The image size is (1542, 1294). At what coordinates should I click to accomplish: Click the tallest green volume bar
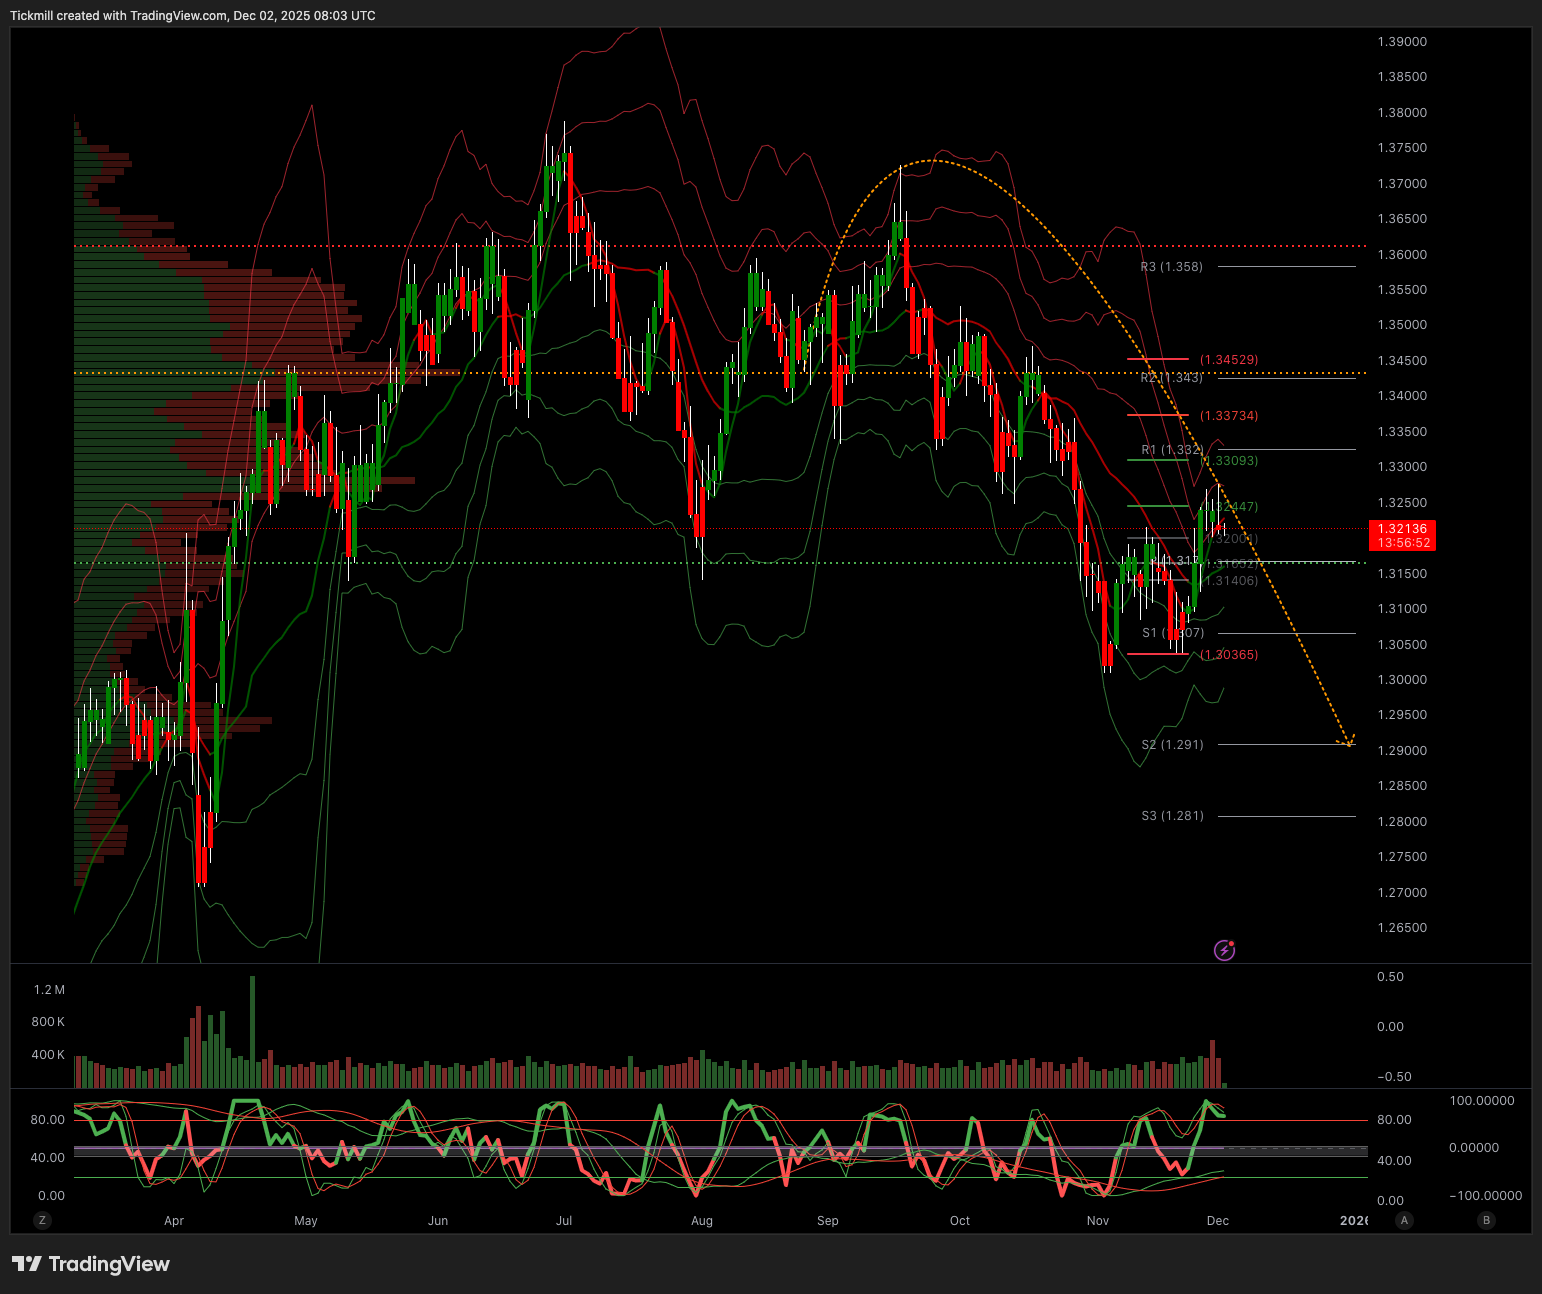point(252,1030)
